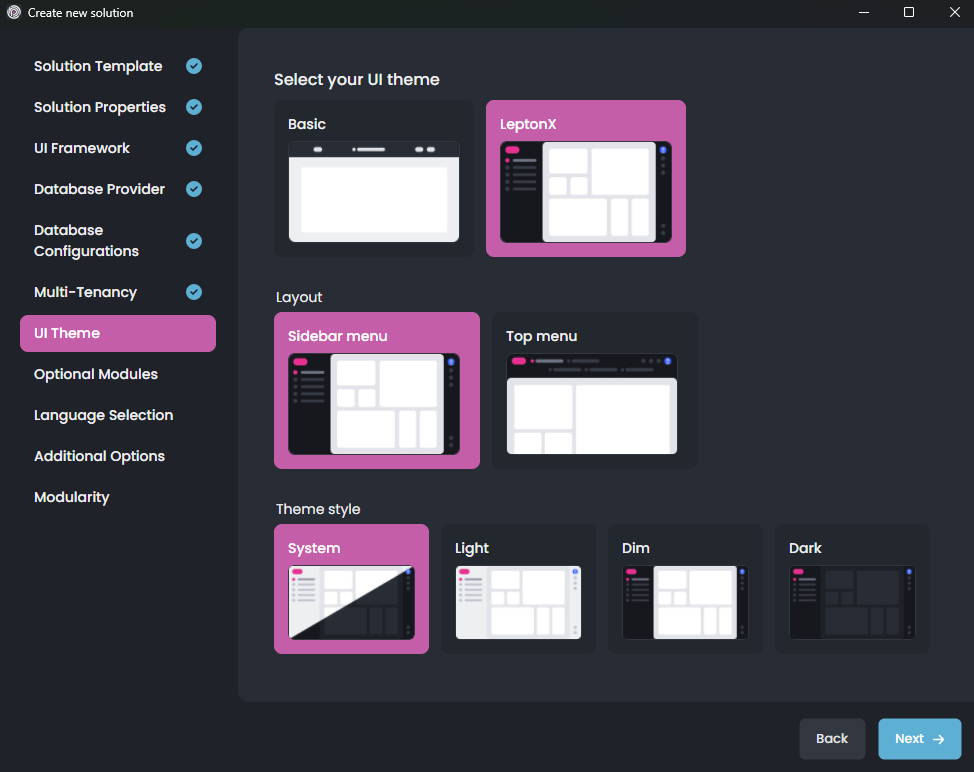Select the Dark theme style
This screenshot has height=772, width=974.
click(851, 588)
